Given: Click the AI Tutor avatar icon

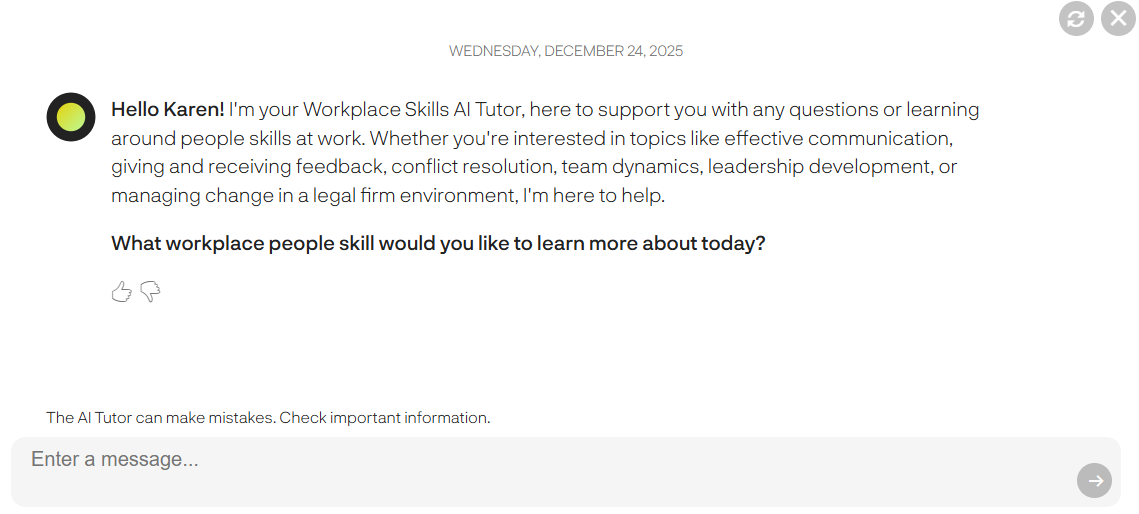Looking at the screenshot, I should (71, 117).
